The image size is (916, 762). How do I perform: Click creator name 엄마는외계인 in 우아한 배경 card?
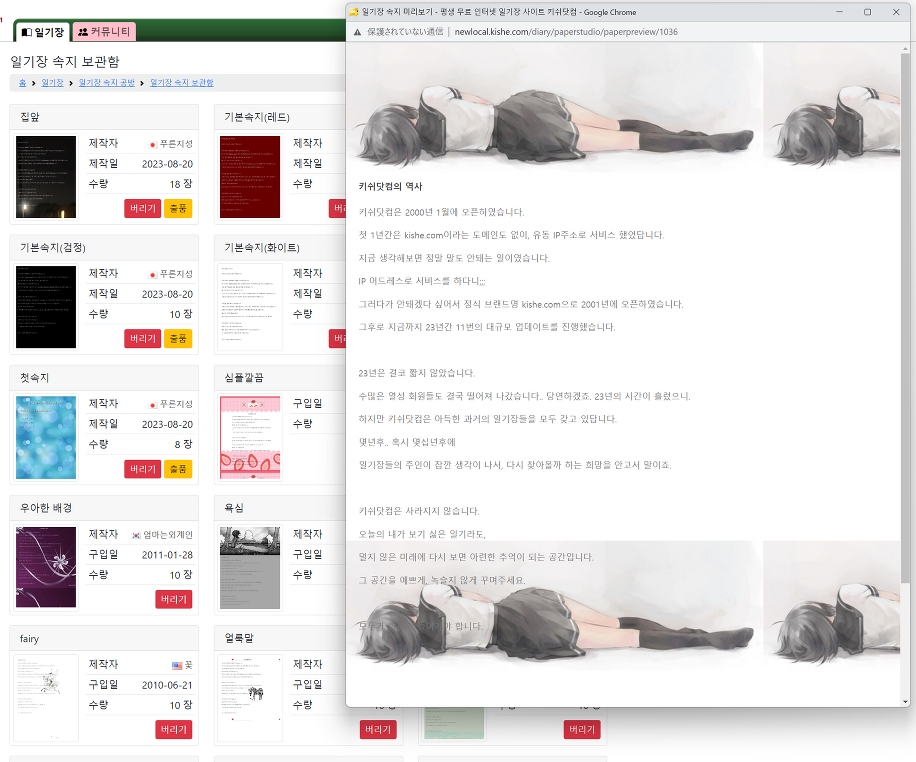click(168, 535)
